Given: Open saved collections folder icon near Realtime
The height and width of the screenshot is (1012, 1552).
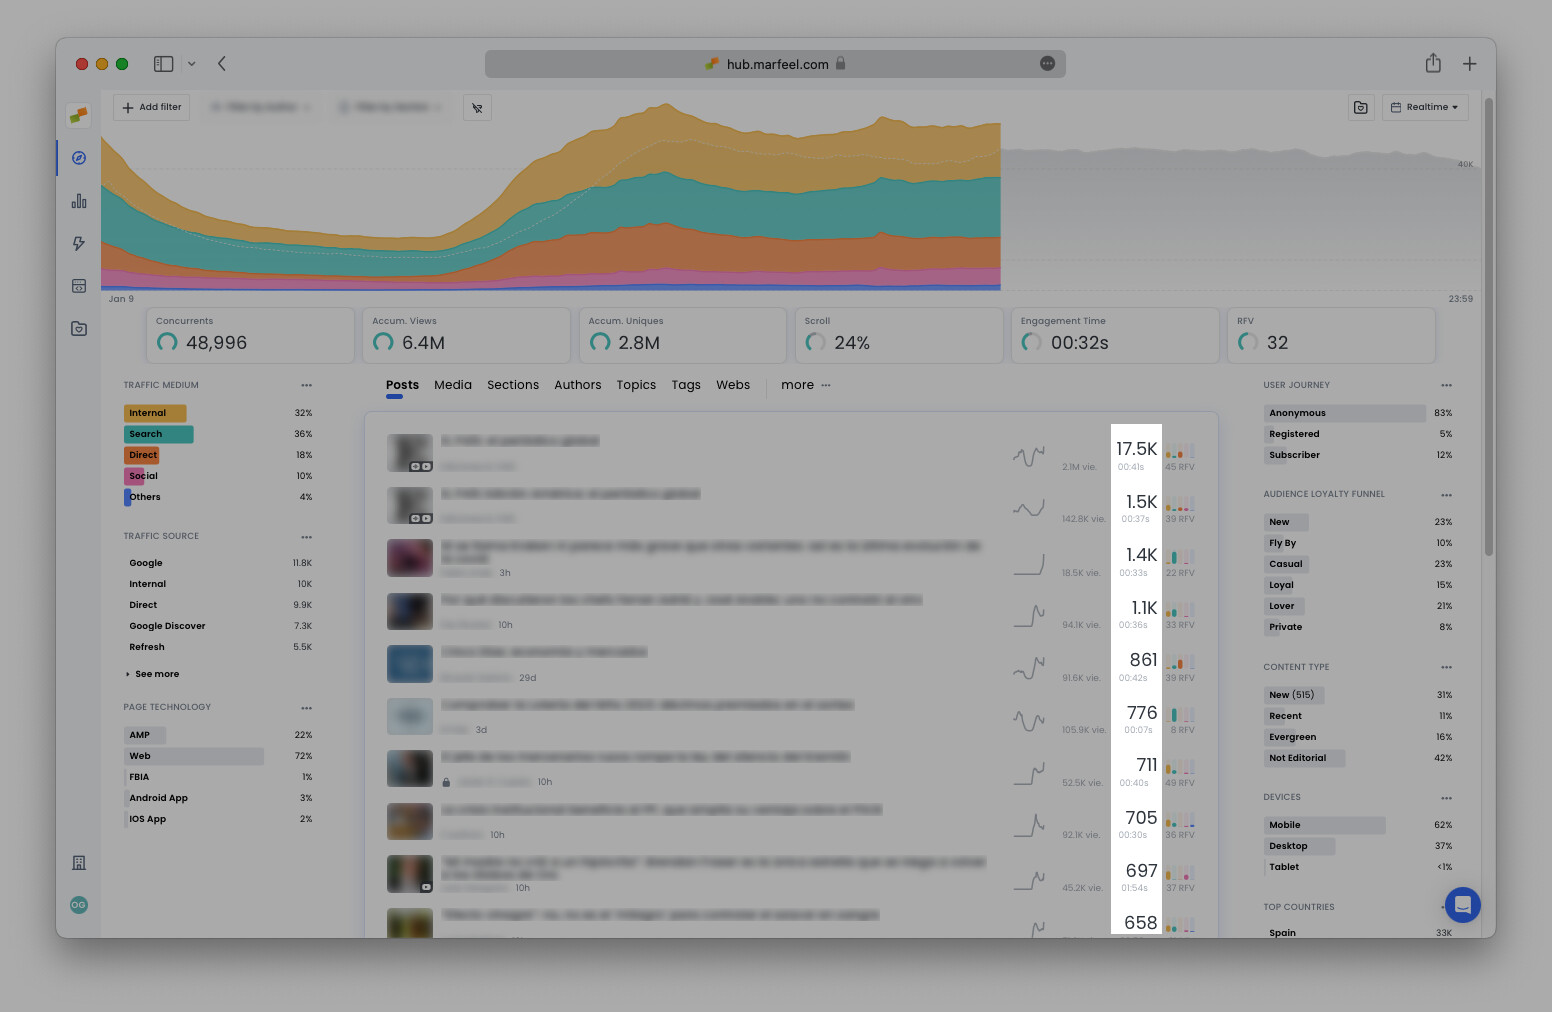Looking at the screenshot, I should pos(1360,107).
